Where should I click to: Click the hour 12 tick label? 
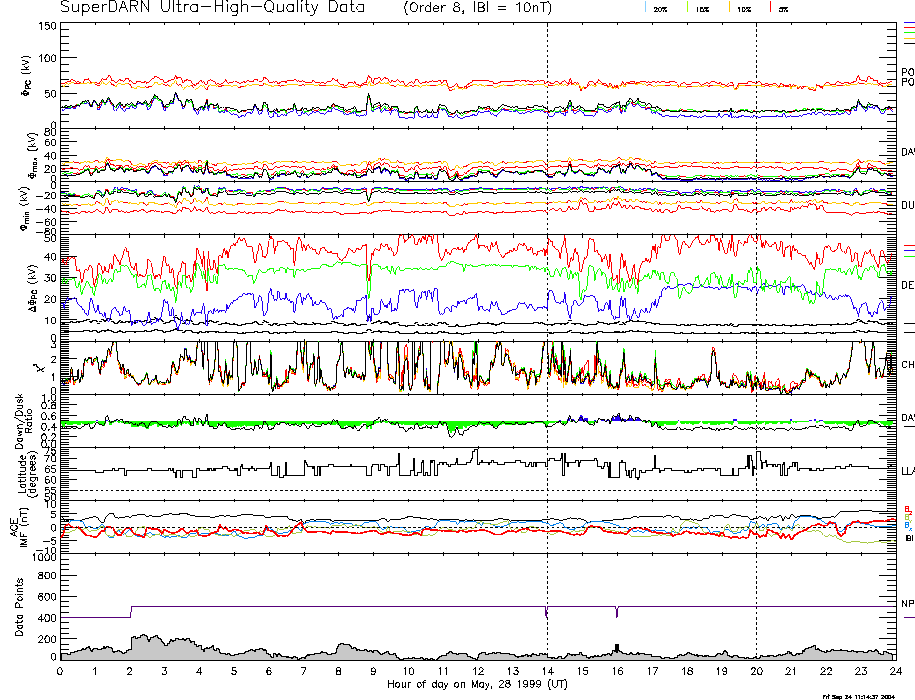478,671
